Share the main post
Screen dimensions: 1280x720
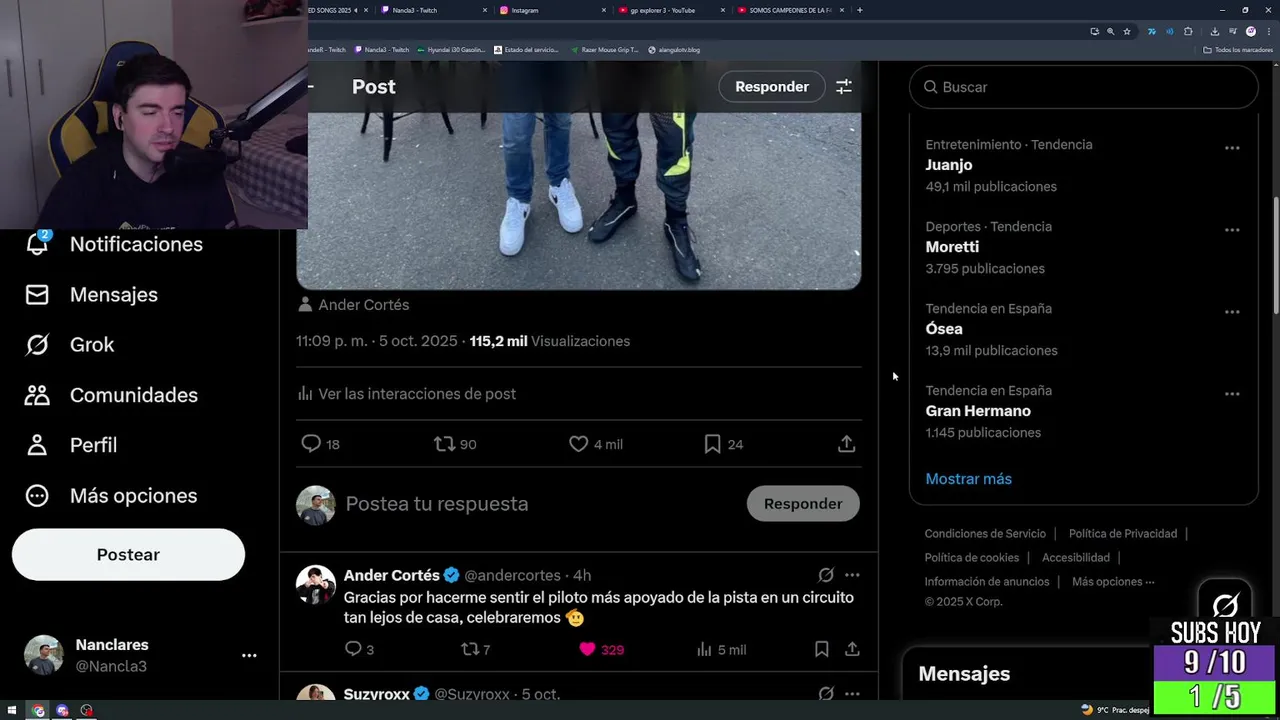[x=846, y=444]
